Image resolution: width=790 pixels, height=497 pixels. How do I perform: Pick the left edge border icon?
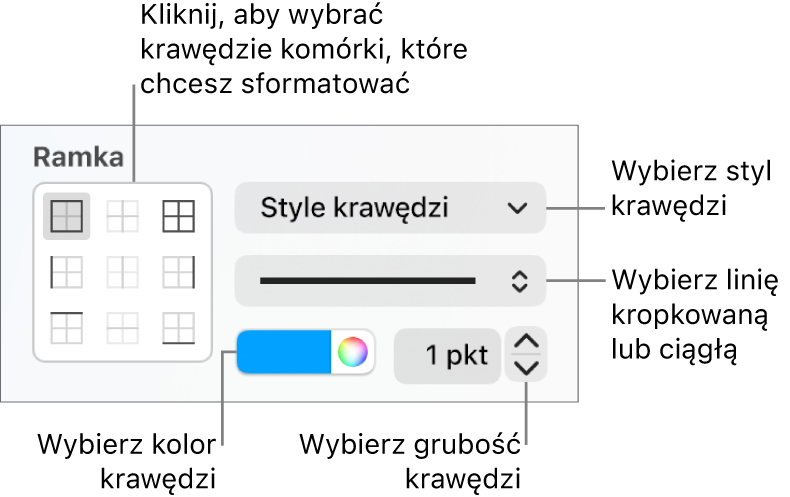pos(67,272)
